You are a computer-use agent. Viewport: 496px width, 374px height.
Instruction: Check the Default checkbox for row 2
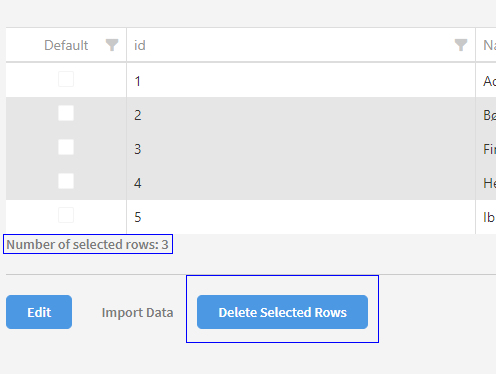pyautogui.click(x=66, y=113)
